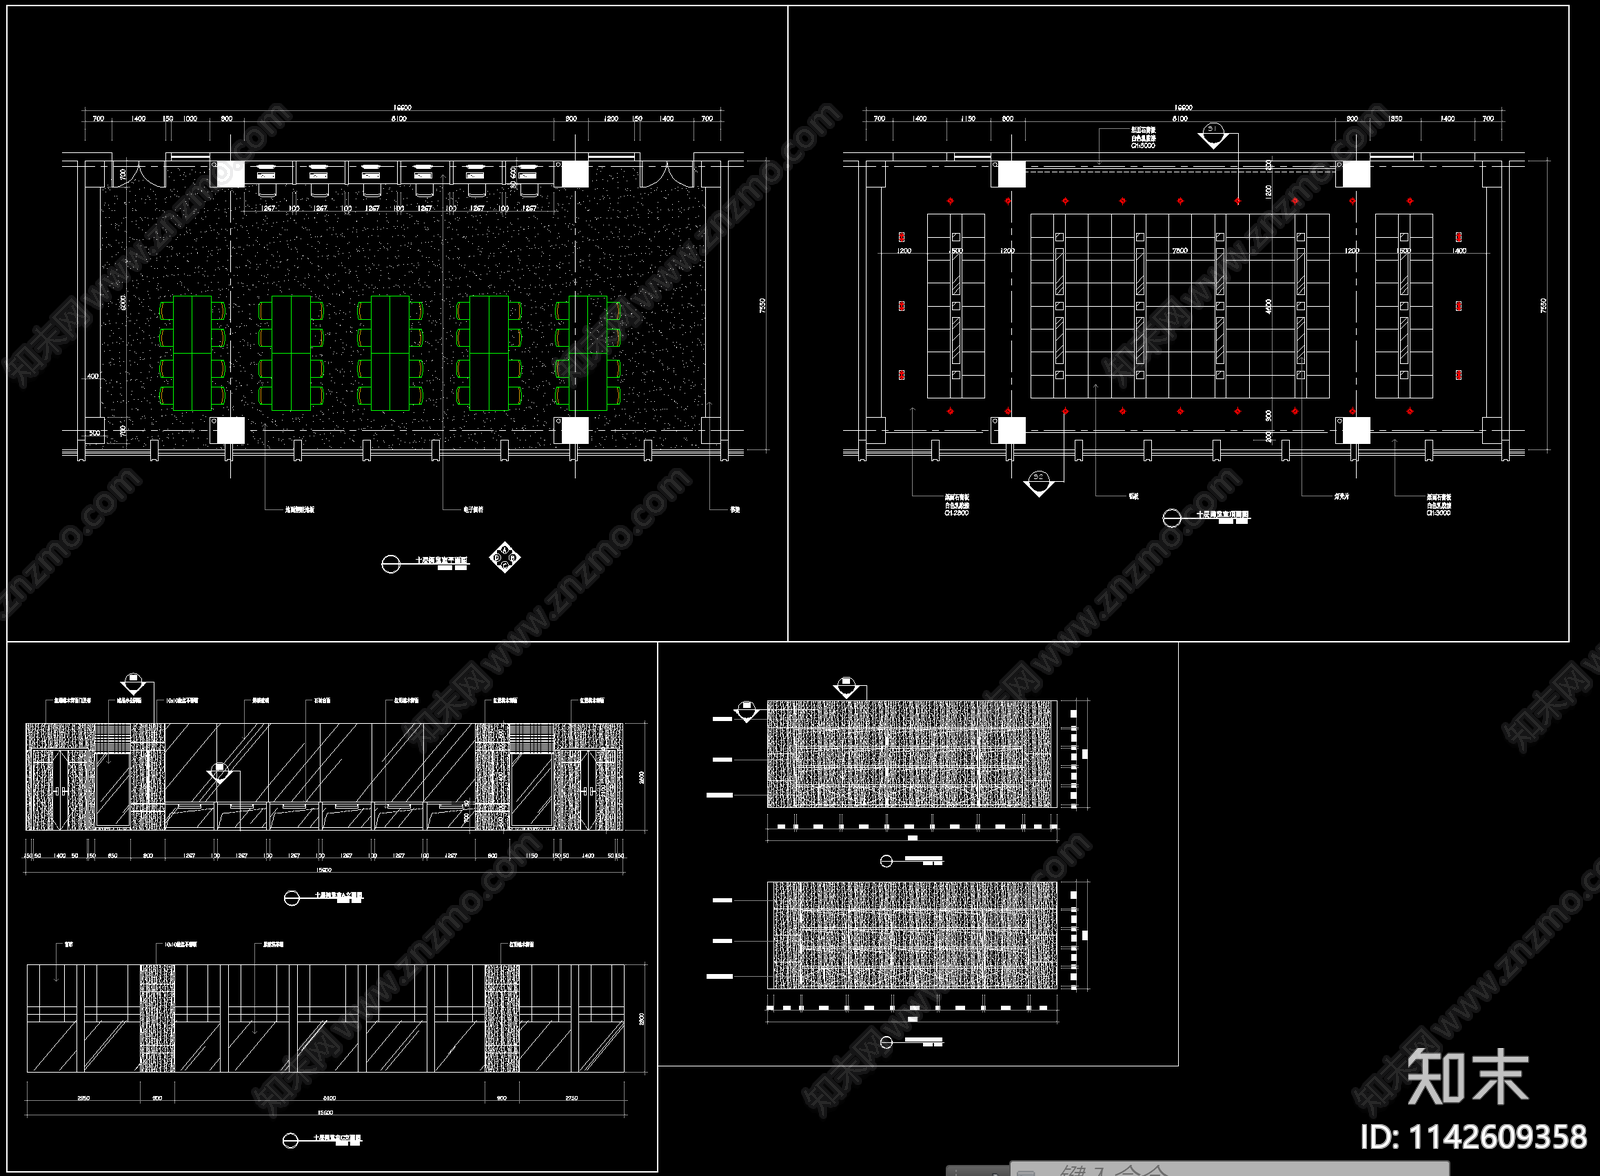This screenshot has width=1600, height=1176.
Task: Click the lower glass elevation title circle marker
Action: point(291,1140)
